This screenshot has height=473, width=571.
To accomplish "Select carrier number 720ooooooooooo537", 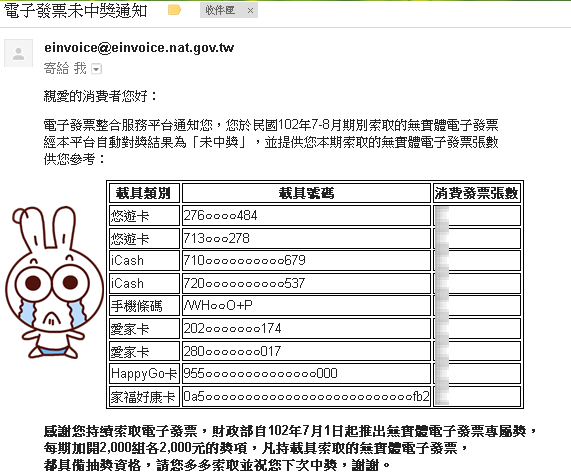I will [x=244, y=283].
